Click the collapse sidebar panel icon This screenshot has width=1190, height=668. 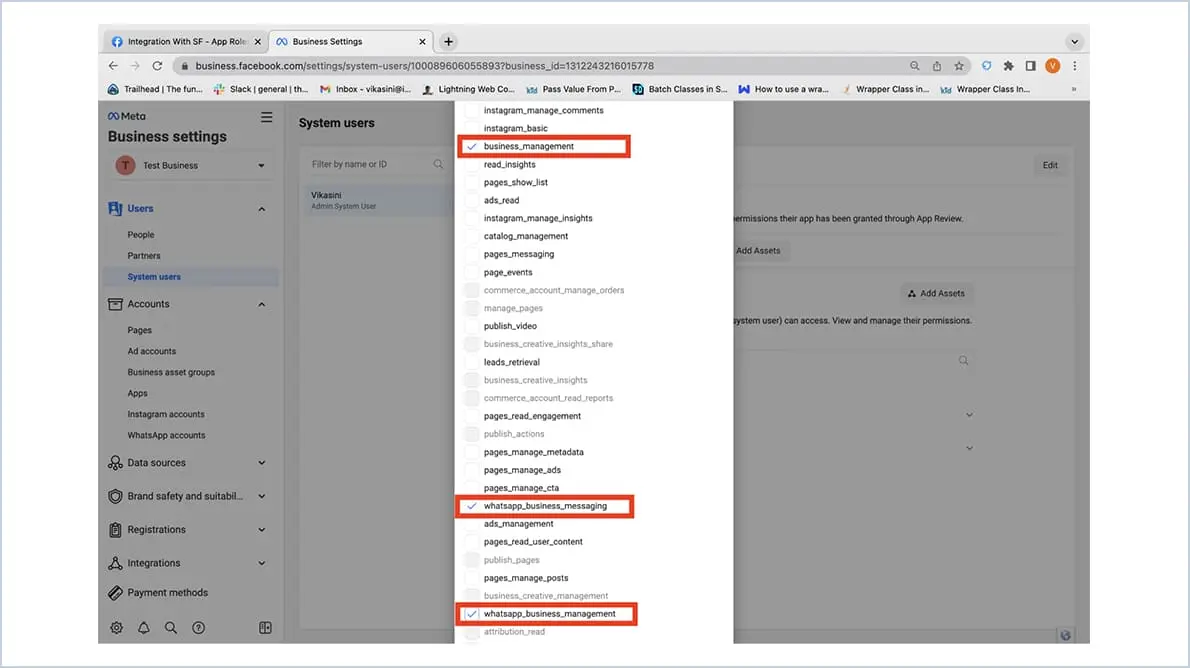pyautogui.click(x=265, y=628)
